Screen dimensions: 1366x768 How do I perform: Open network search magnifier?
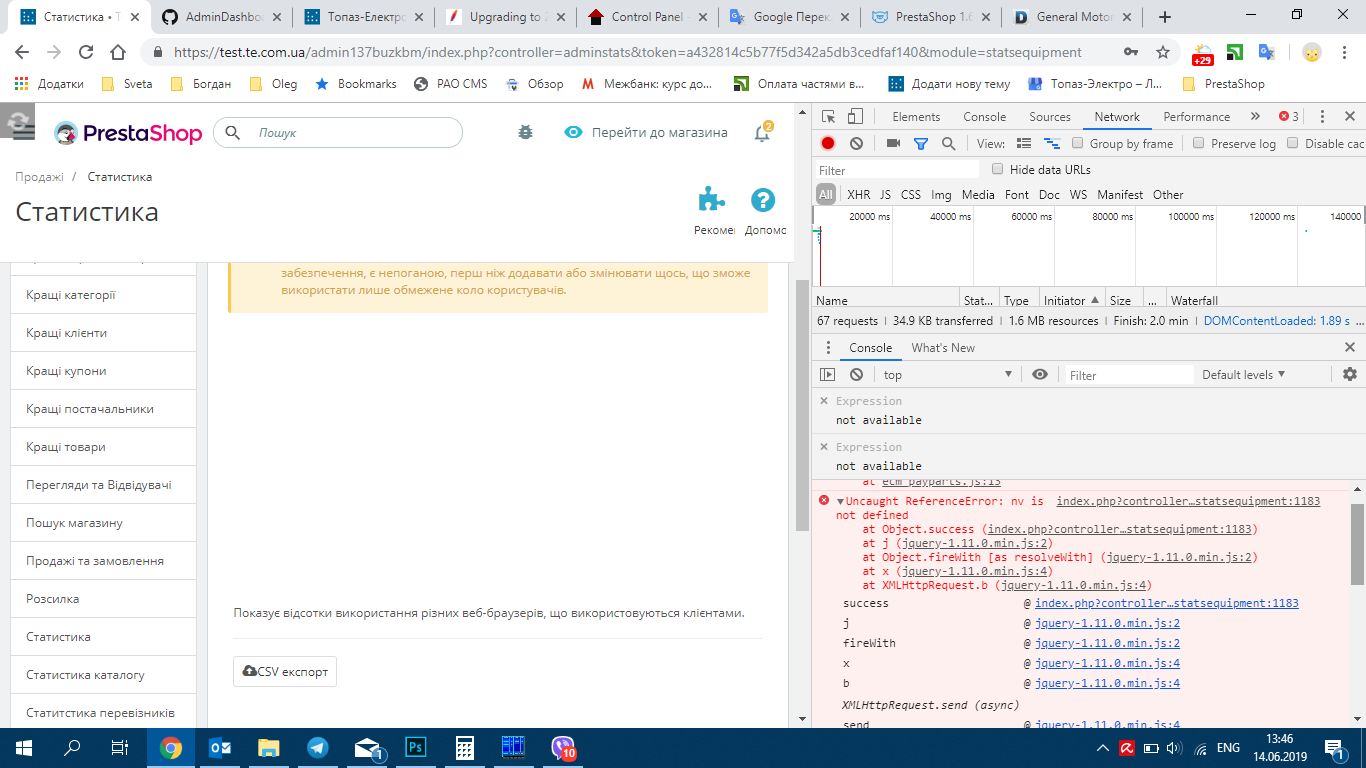(948, 144)
